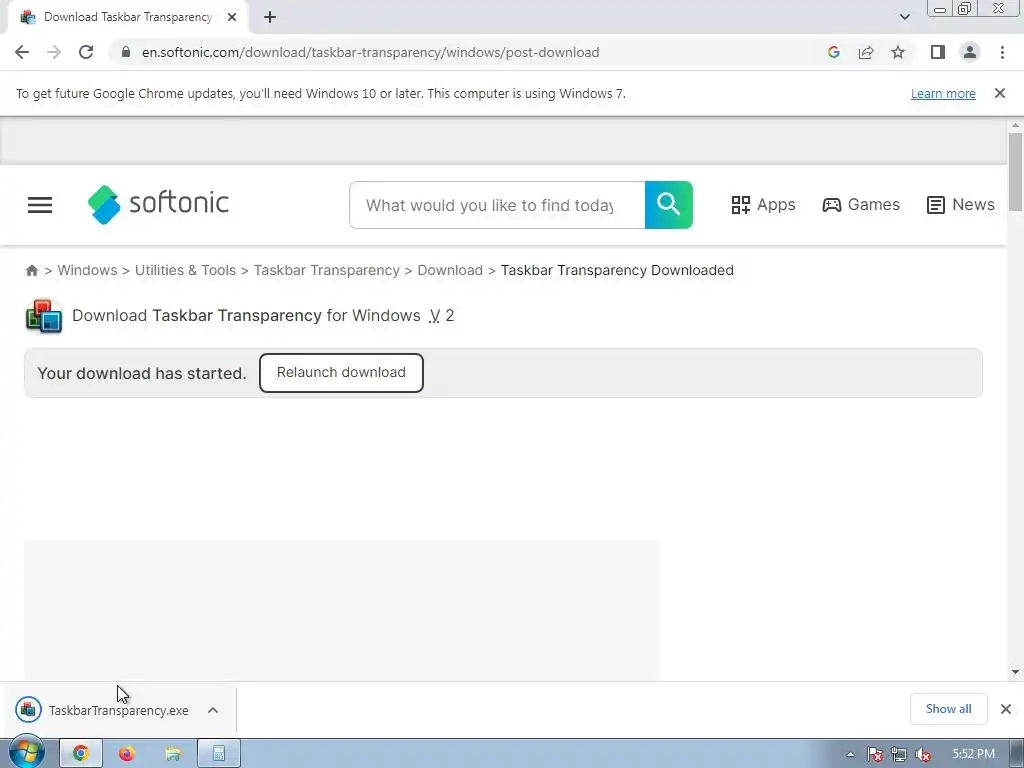Open the News section
1024x768 pixels.
tap(961, 204)
